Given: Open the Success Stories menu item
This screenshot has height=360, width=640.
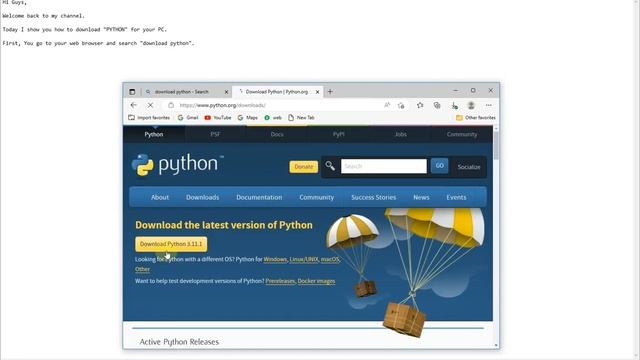Looking at the screenshot, I should click(x=373, y=197).
